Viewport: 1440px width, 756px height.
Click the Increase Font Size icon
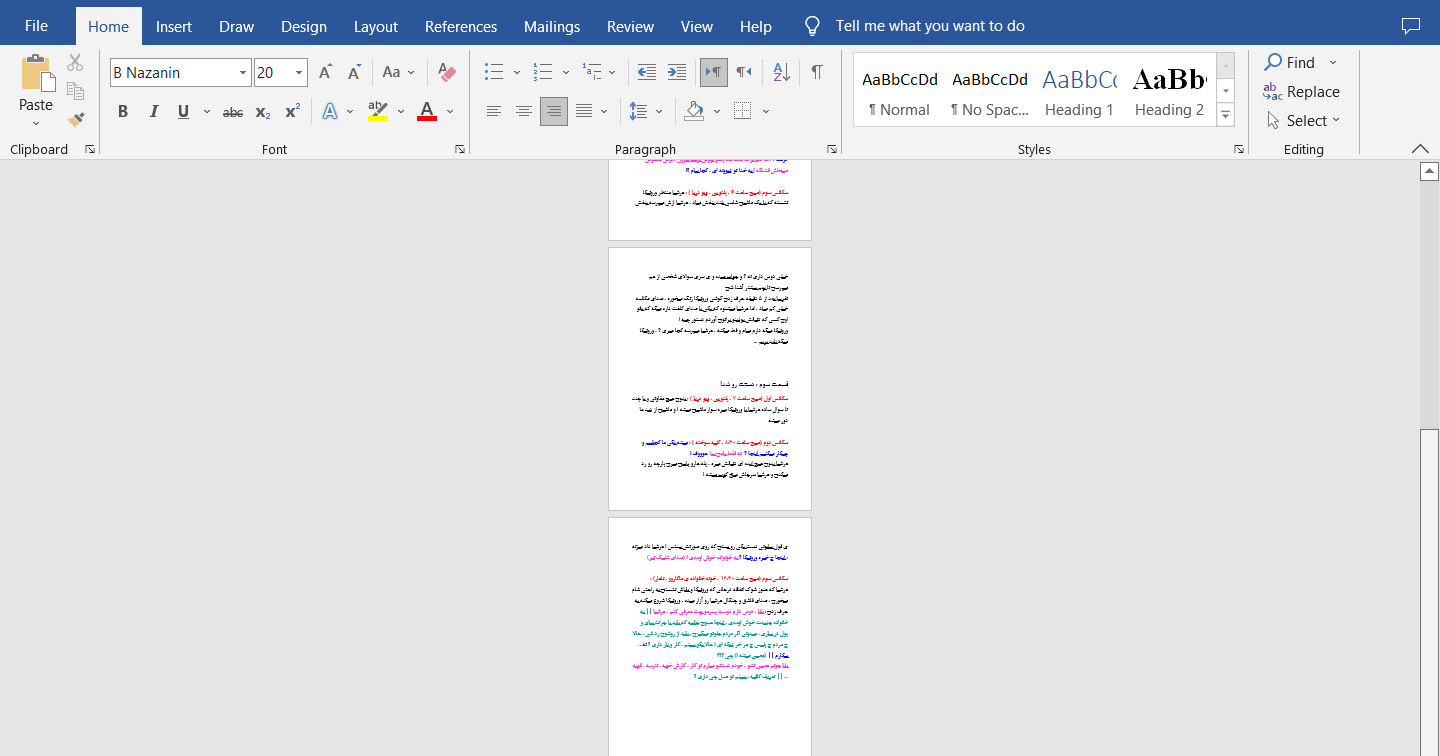pyautogui.click(x=325, y=72)
